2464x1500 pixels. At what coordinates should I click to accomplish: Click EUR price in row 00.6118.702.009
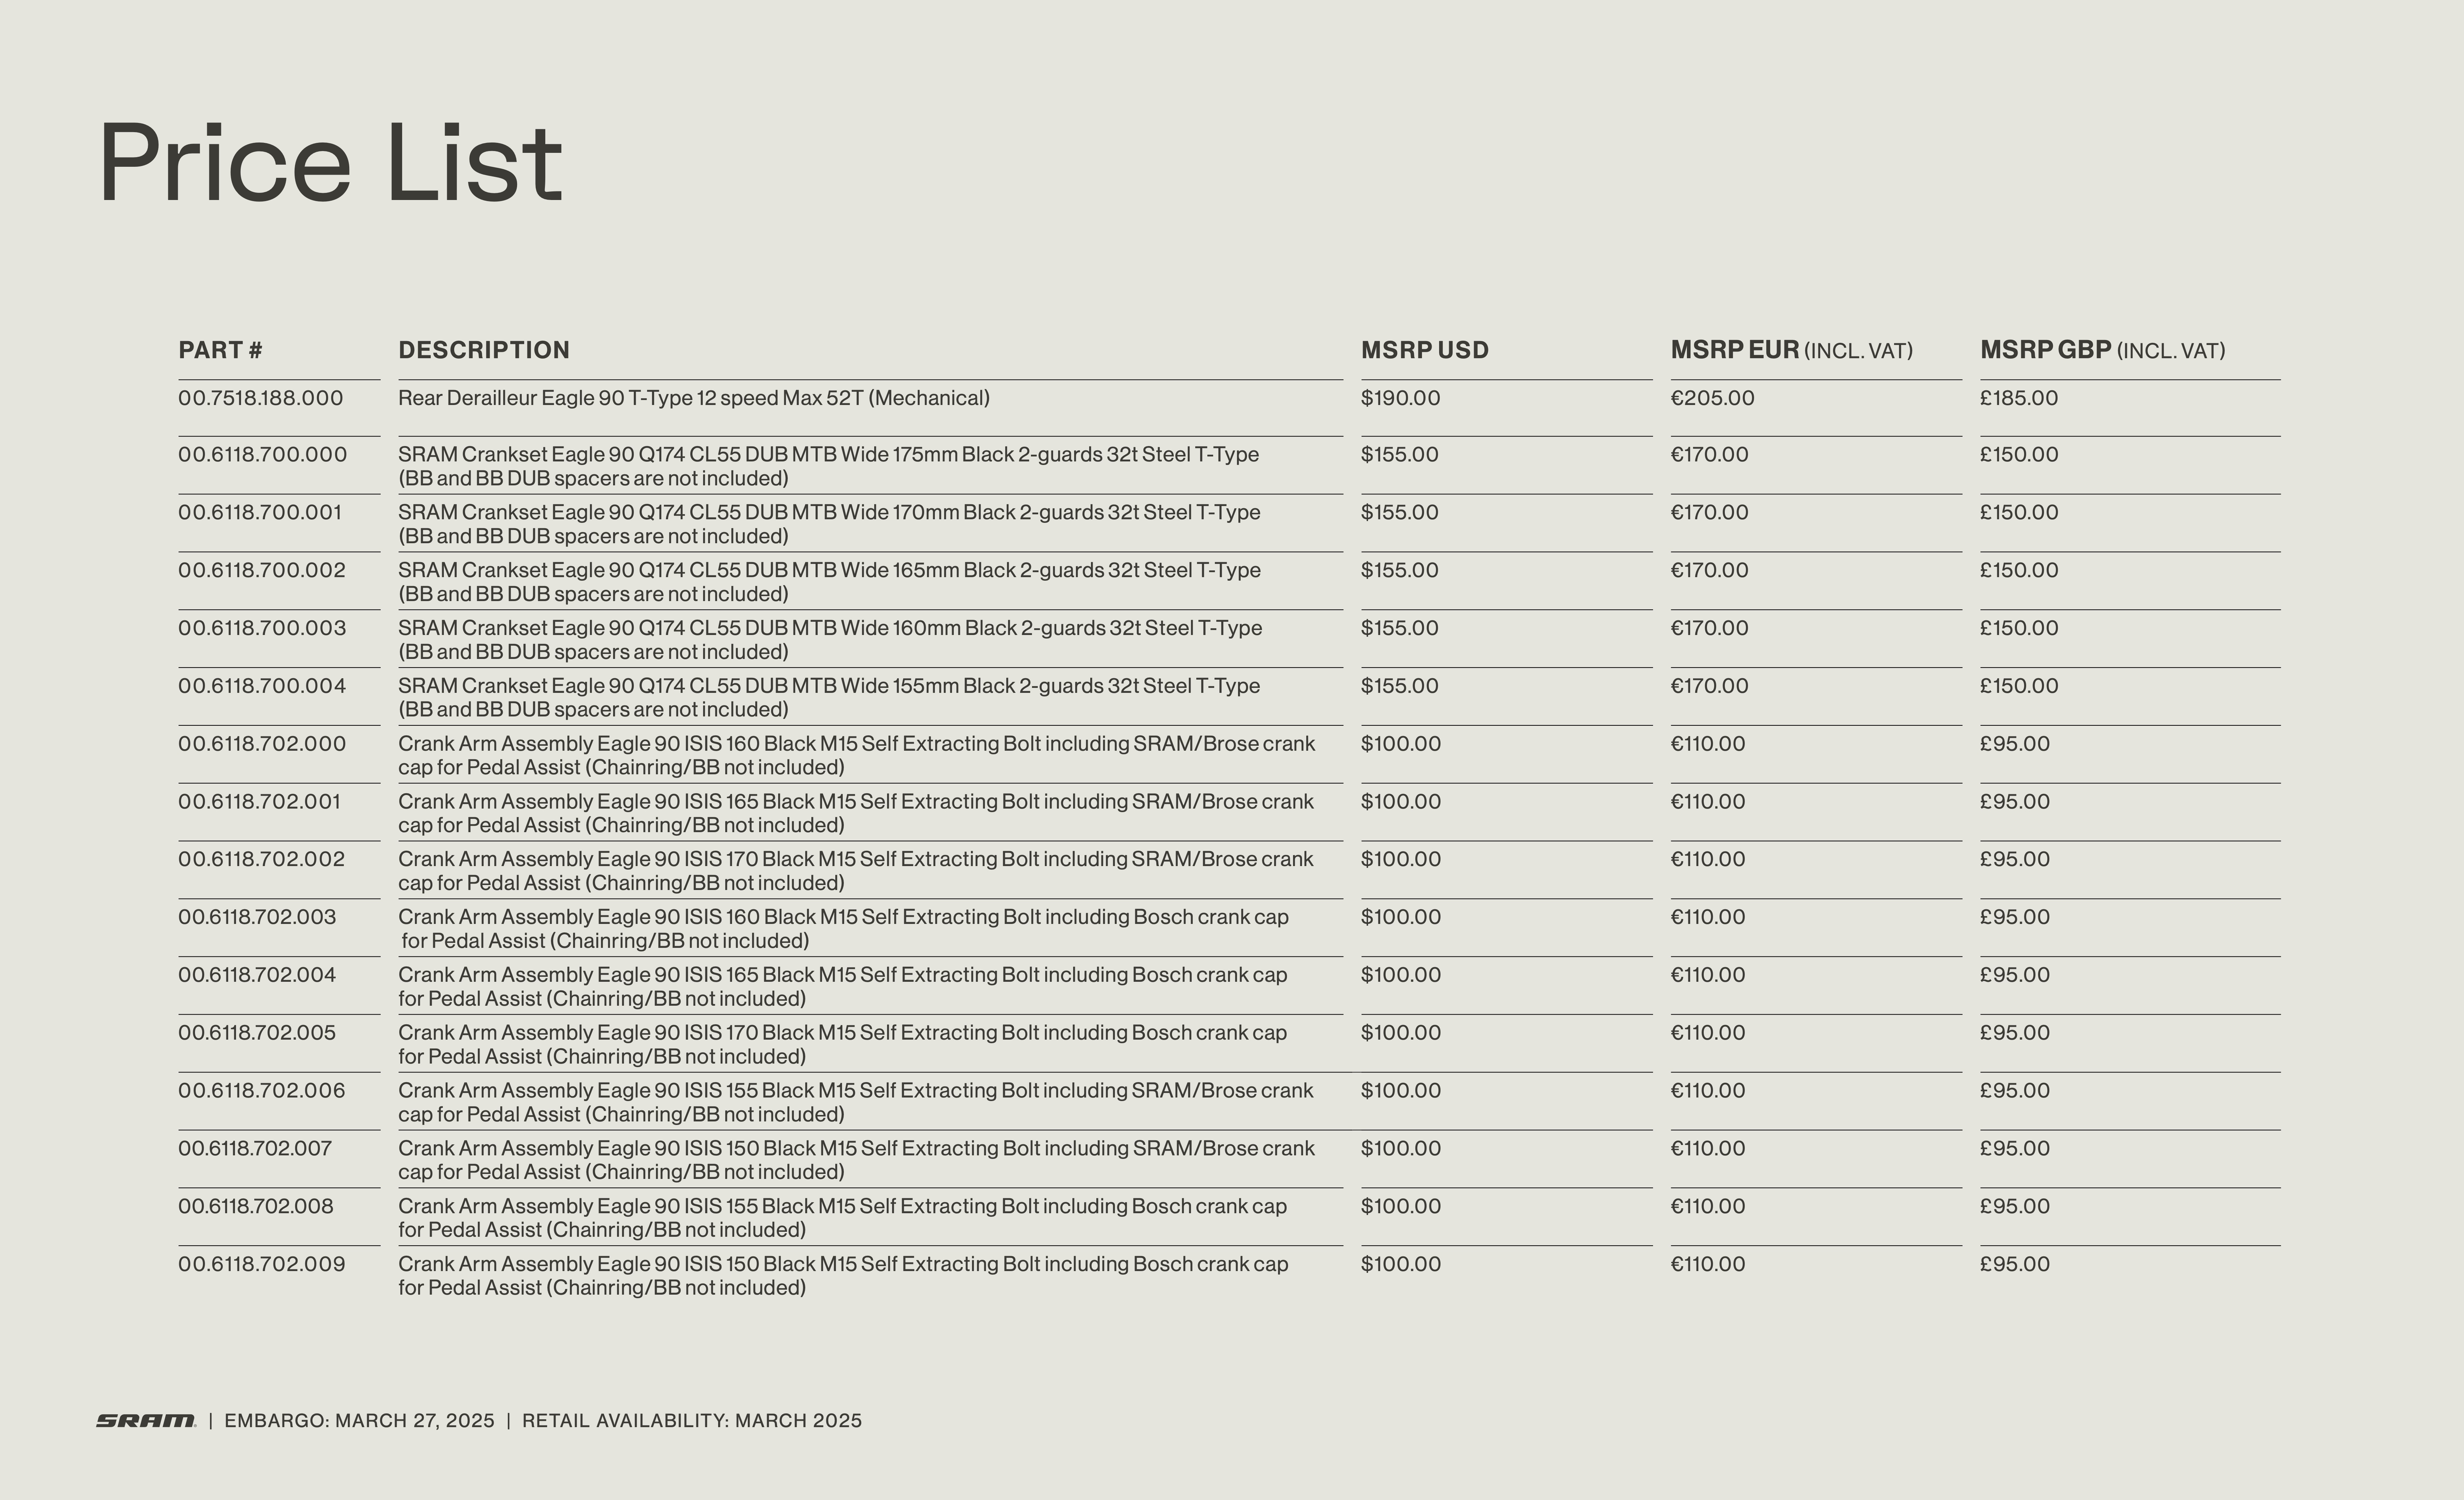tap(1708, 1264)
